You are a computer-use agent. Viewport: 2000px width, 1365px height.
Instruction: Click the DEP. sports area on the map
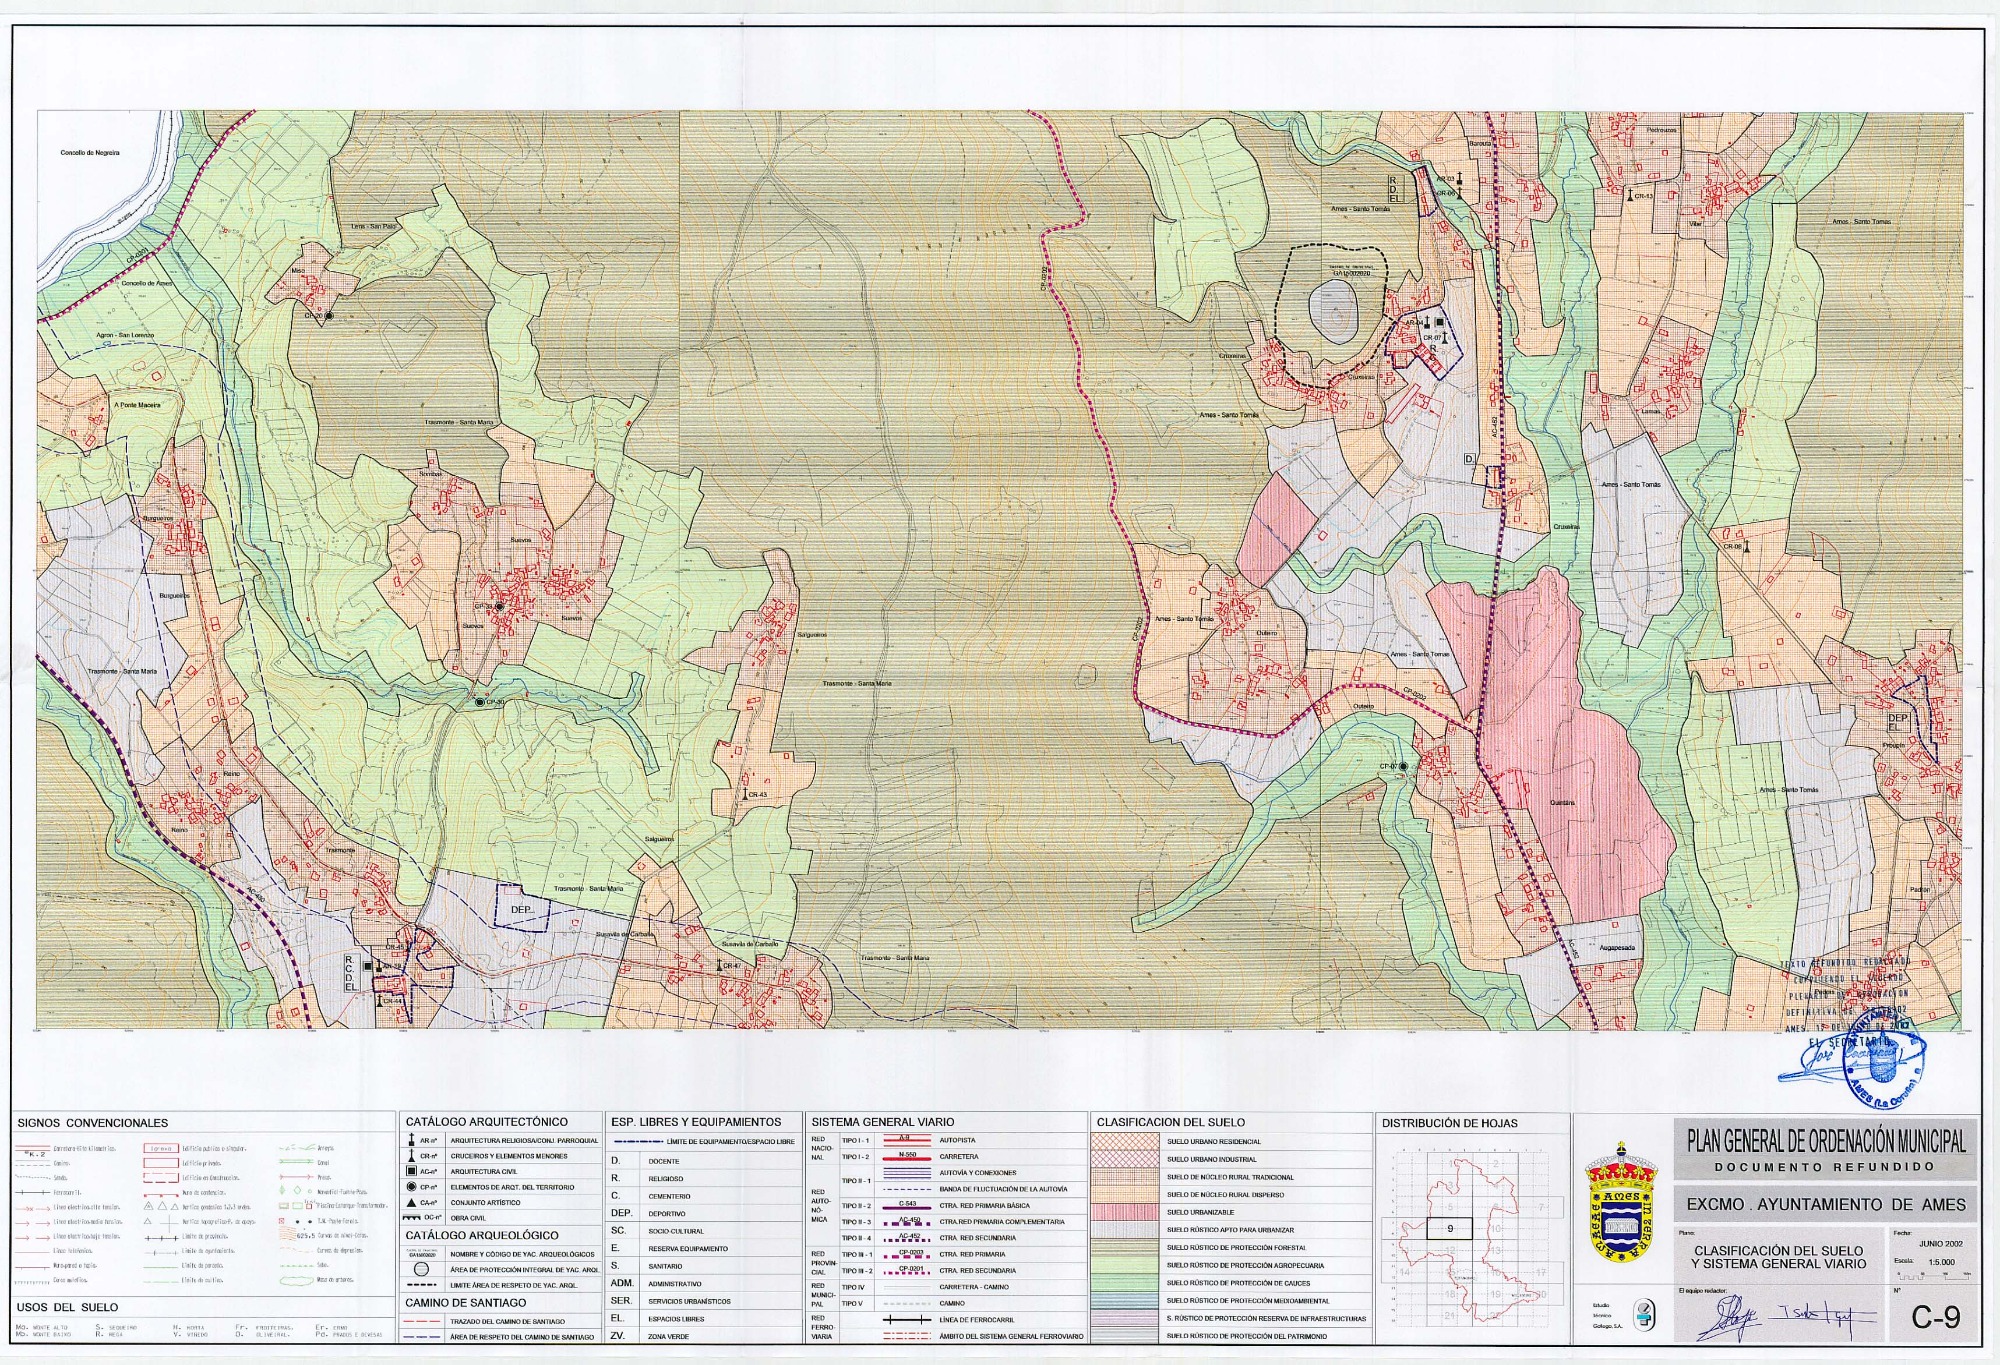tap(522, 909)
